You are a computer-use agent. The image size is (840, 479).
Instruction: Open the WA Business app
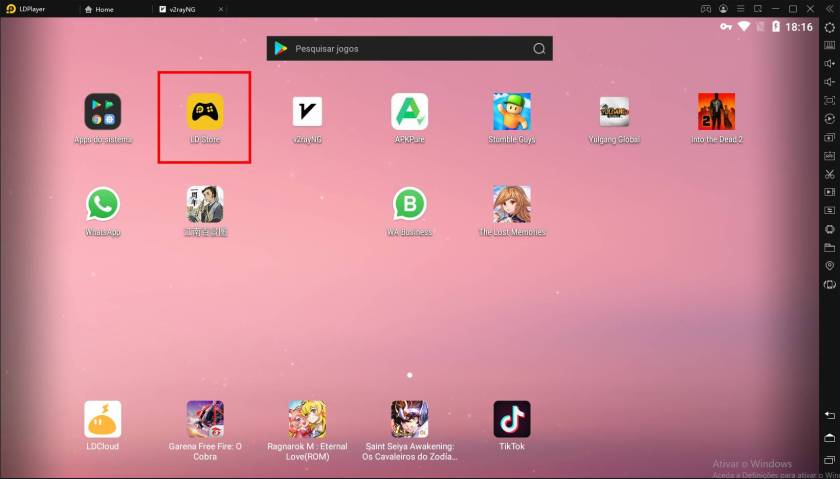(x=409, y=204)
